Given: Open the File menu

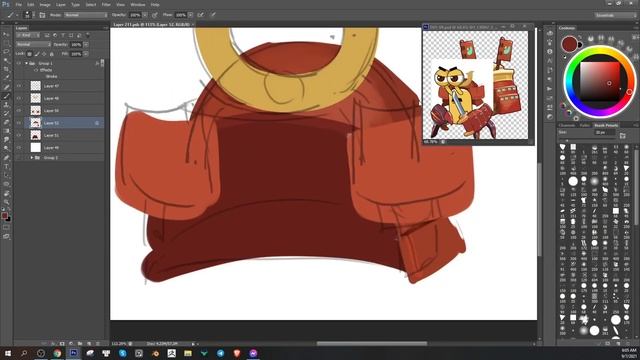Looking at the screenshot, I should pyautogui.click(x=18, y=4).
